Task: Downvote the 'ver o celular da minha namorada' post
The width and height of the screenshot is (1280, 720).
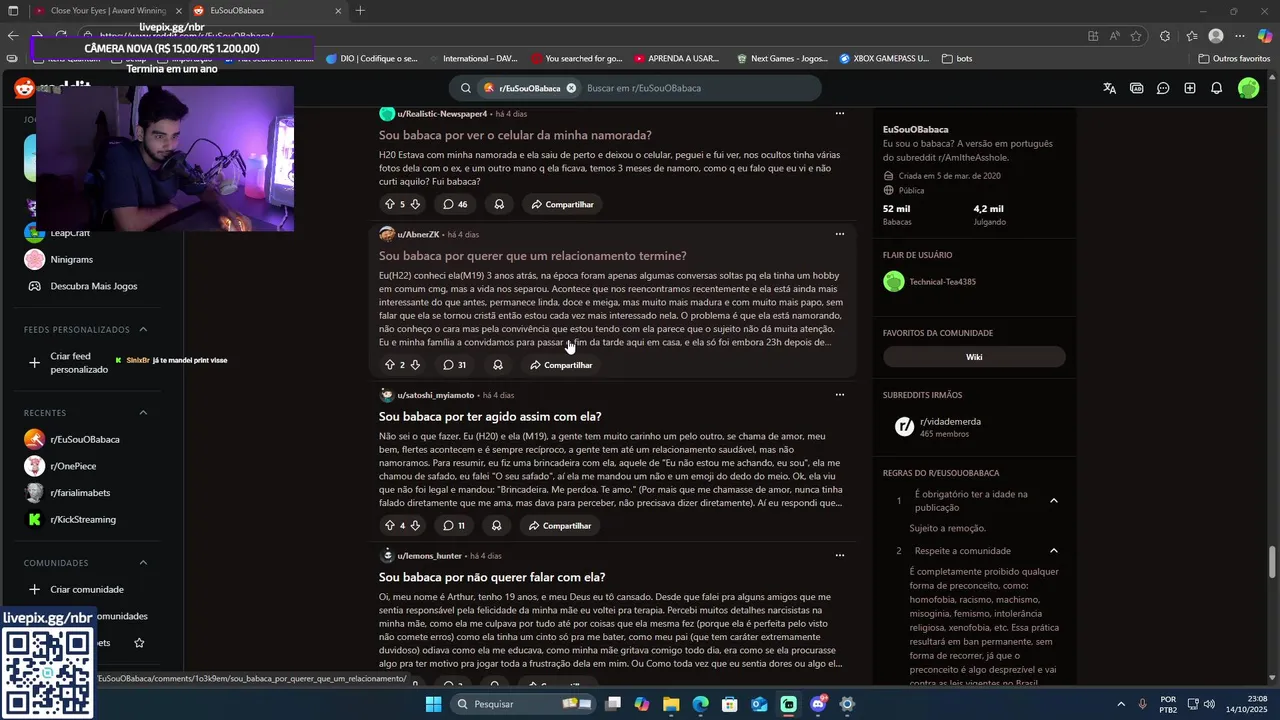Action: (415, 204)
